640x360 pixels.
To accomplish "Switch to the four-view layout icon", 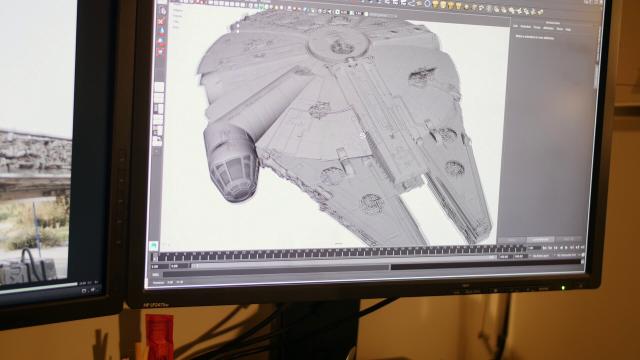I will (x=159, y=98).
